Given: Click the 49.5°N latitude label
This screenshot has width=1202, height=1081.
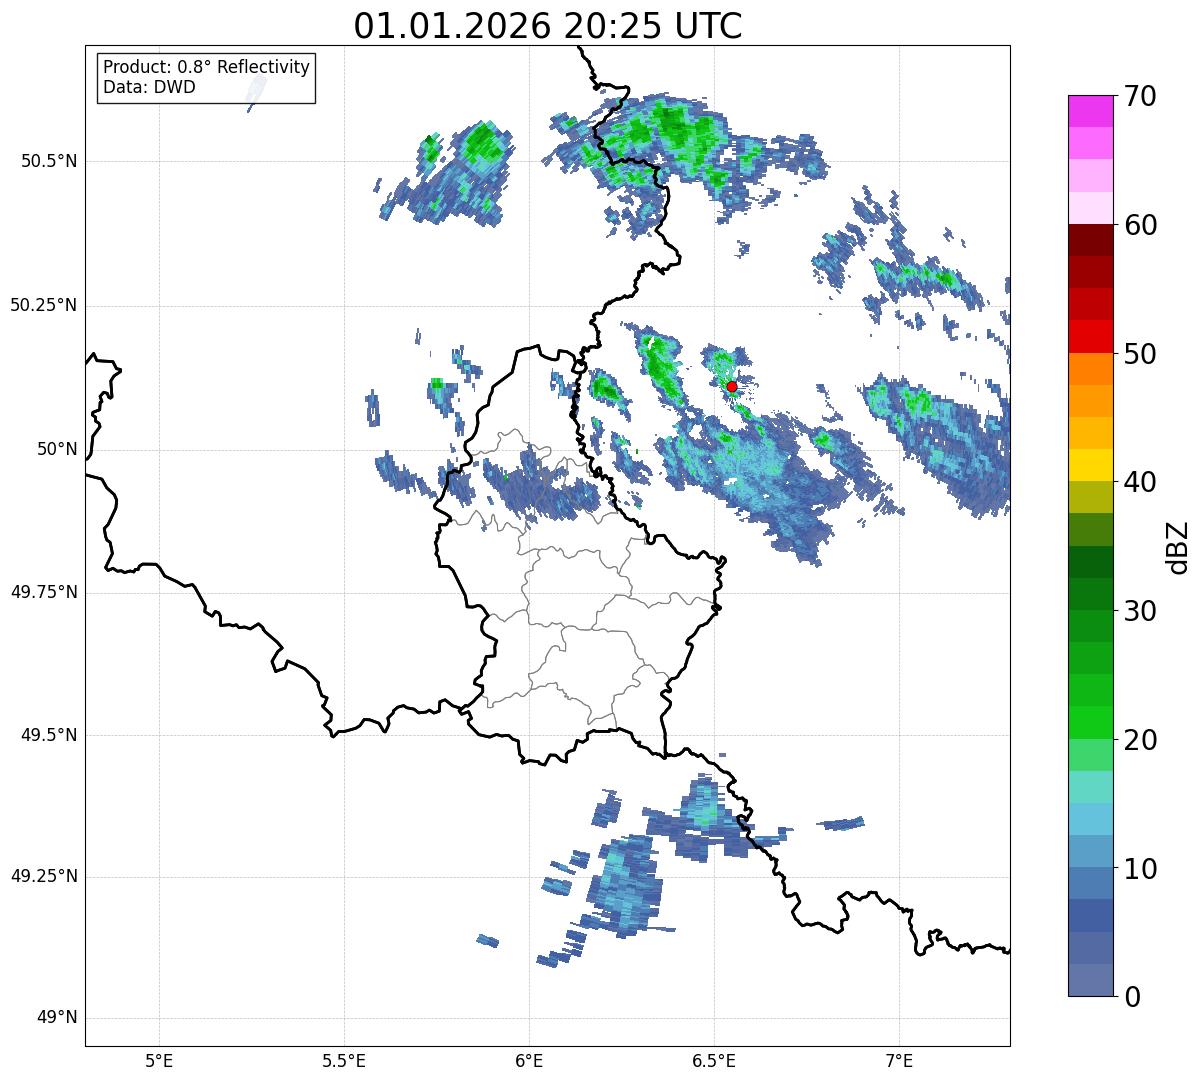Looking at the screenshot, I should tap(49, 735).
